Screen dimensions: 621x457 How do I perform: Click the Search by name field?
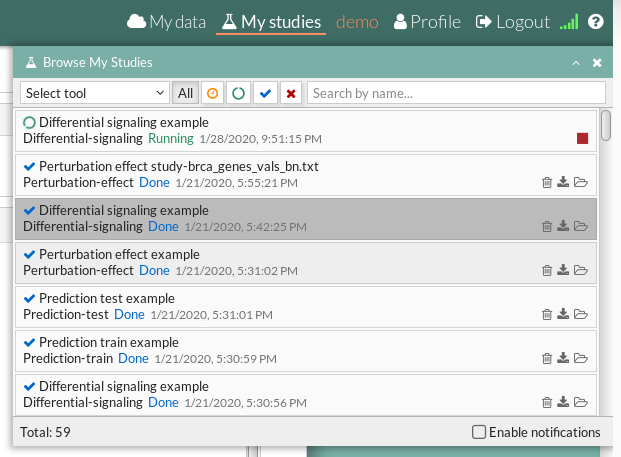[x=456, y=93]
